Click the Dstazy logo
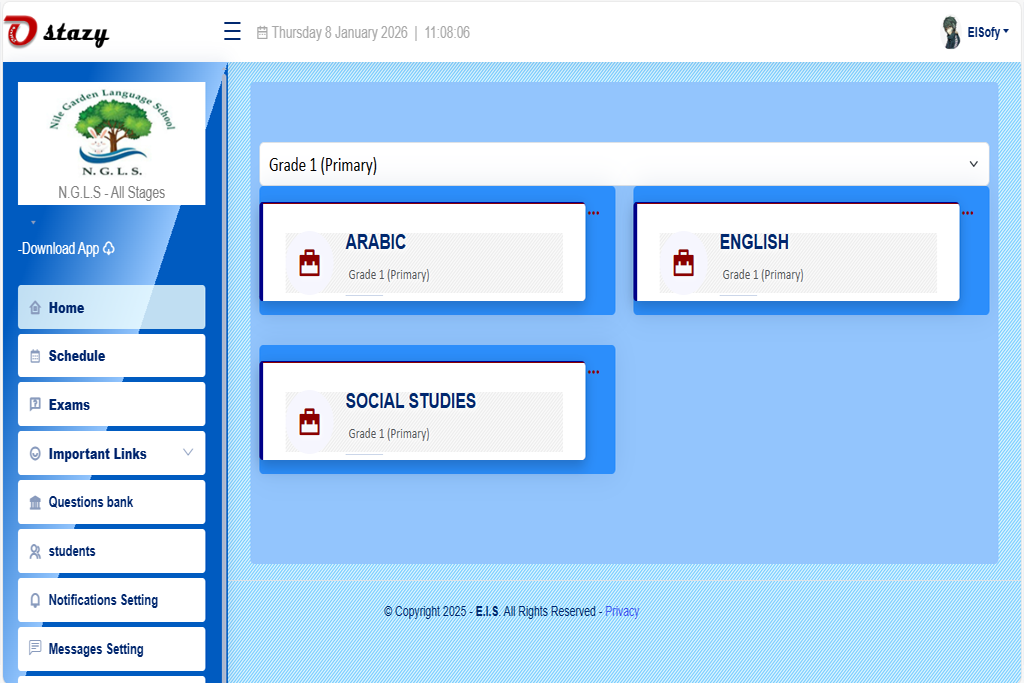This screenshot has width=1024, height=683. tap(57, 32)
